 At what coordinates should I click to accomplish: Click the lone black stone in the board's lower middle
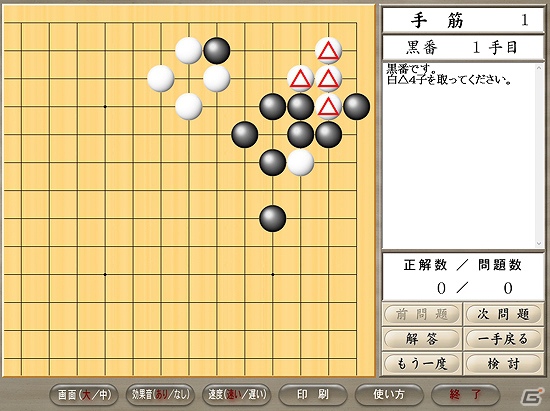pos(273,218)
